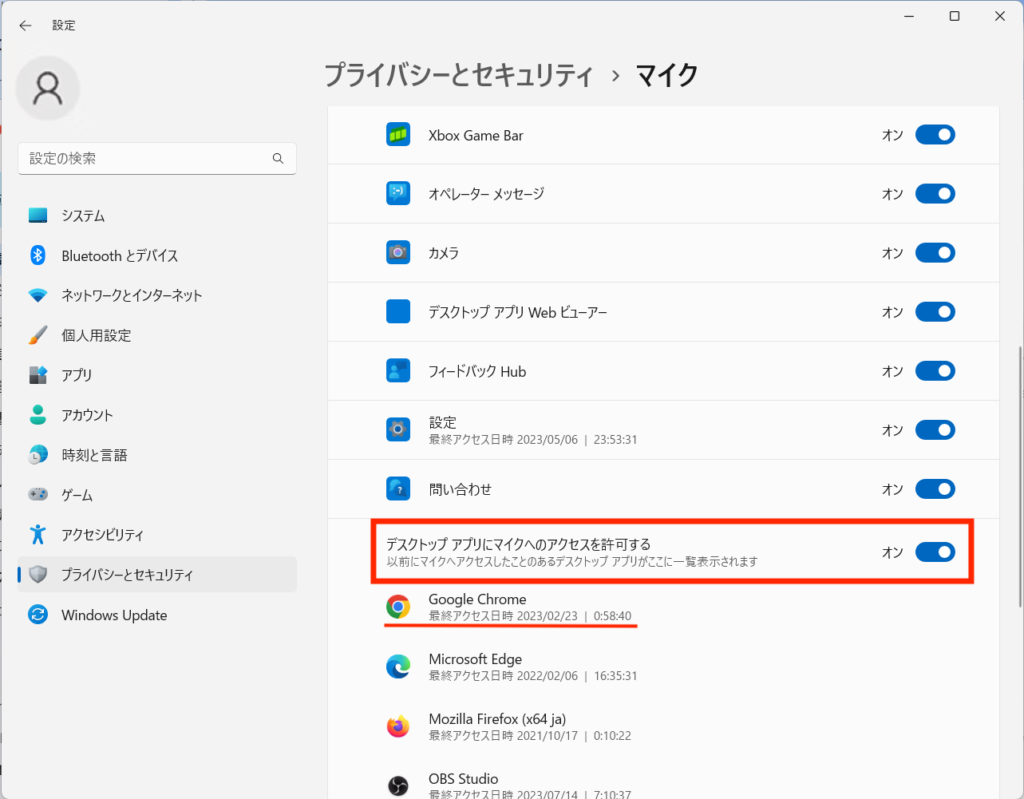Click the Google Chrome icon in desktop apps list
1024x799 pixels.
(398, 607)
